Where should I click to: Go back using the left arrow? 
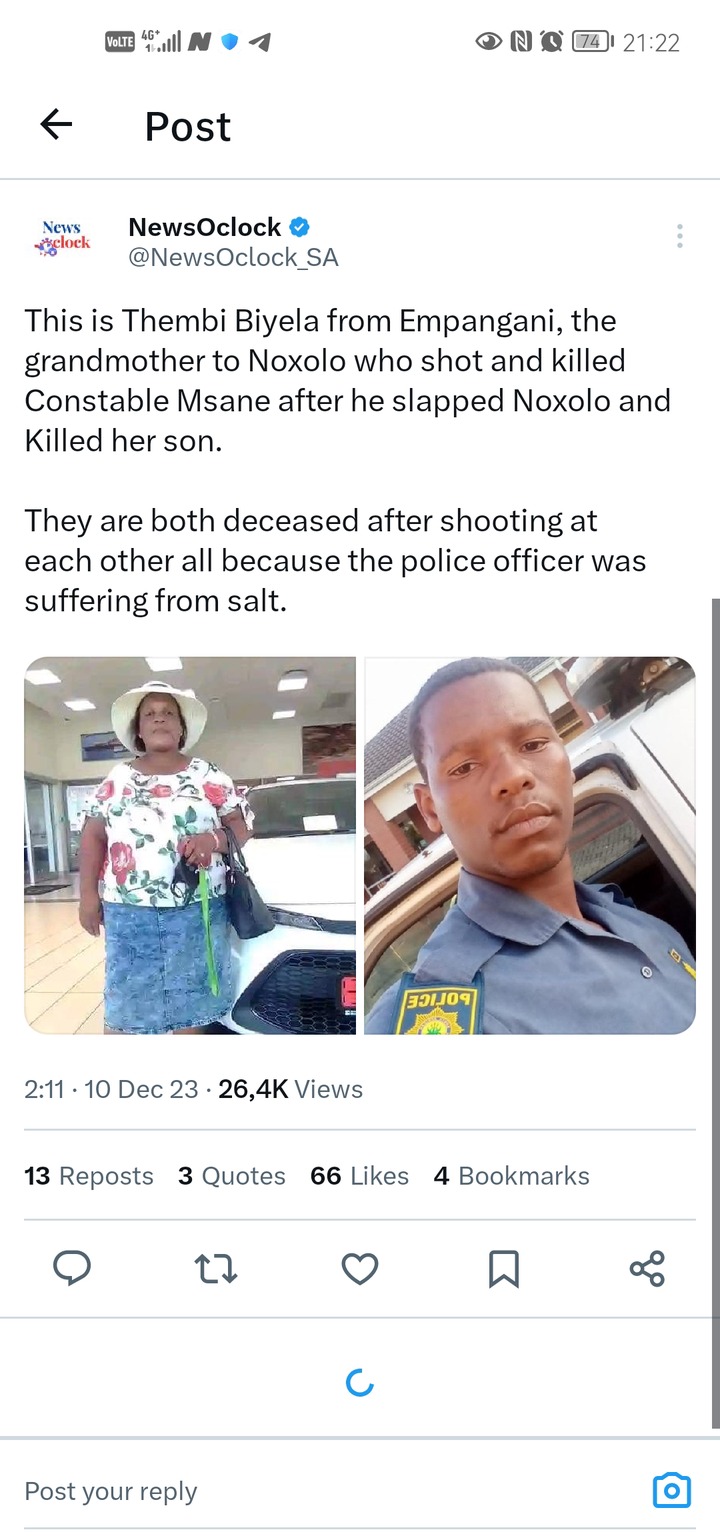pos(56,124)
